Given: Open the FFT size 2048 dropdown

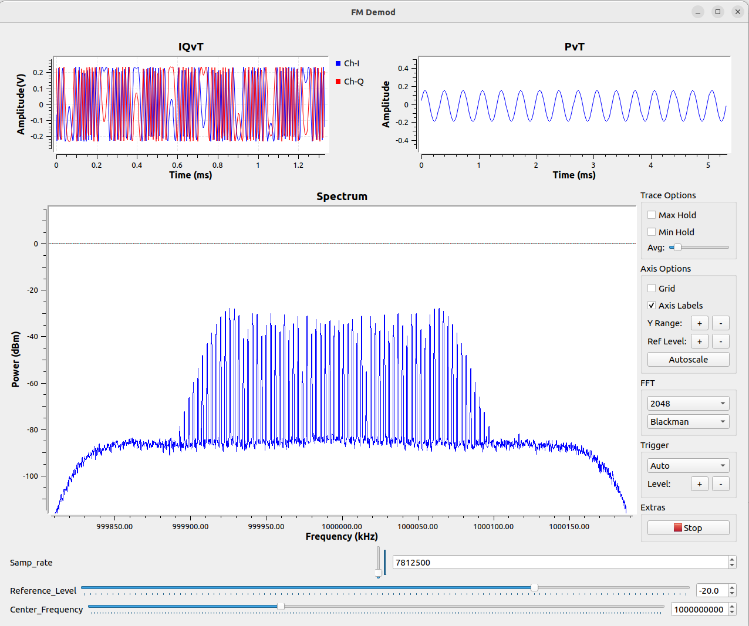Looking at the screenshot, I should click(688, 403).
